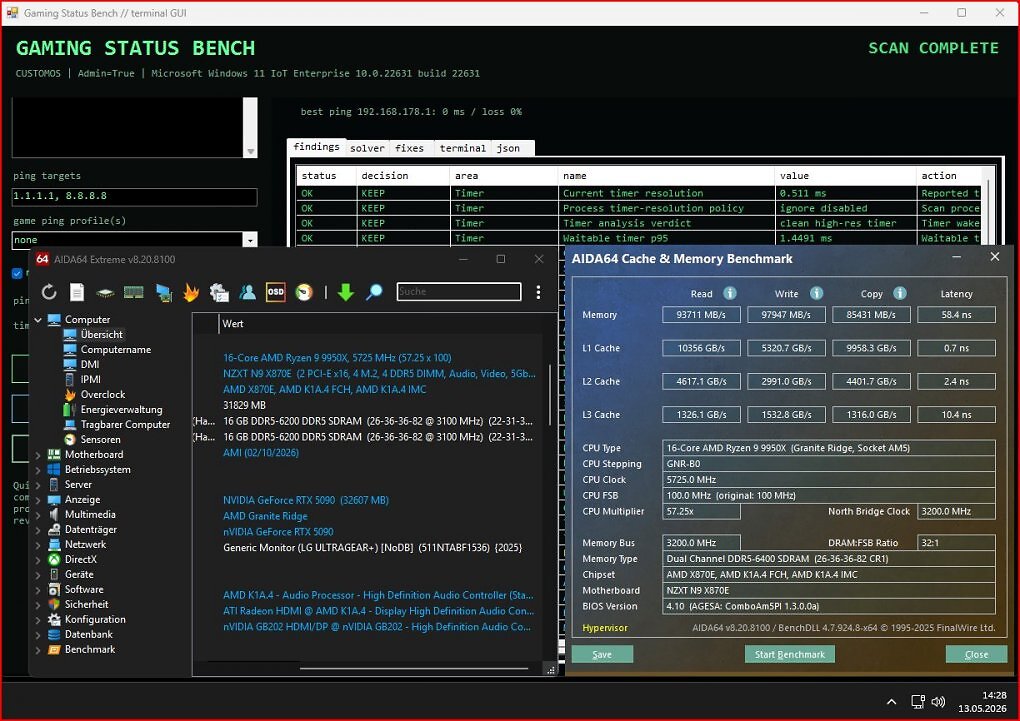The image size is (1020, 721).
Task: Click the Hypervisor link
Action: coord(605,628)
